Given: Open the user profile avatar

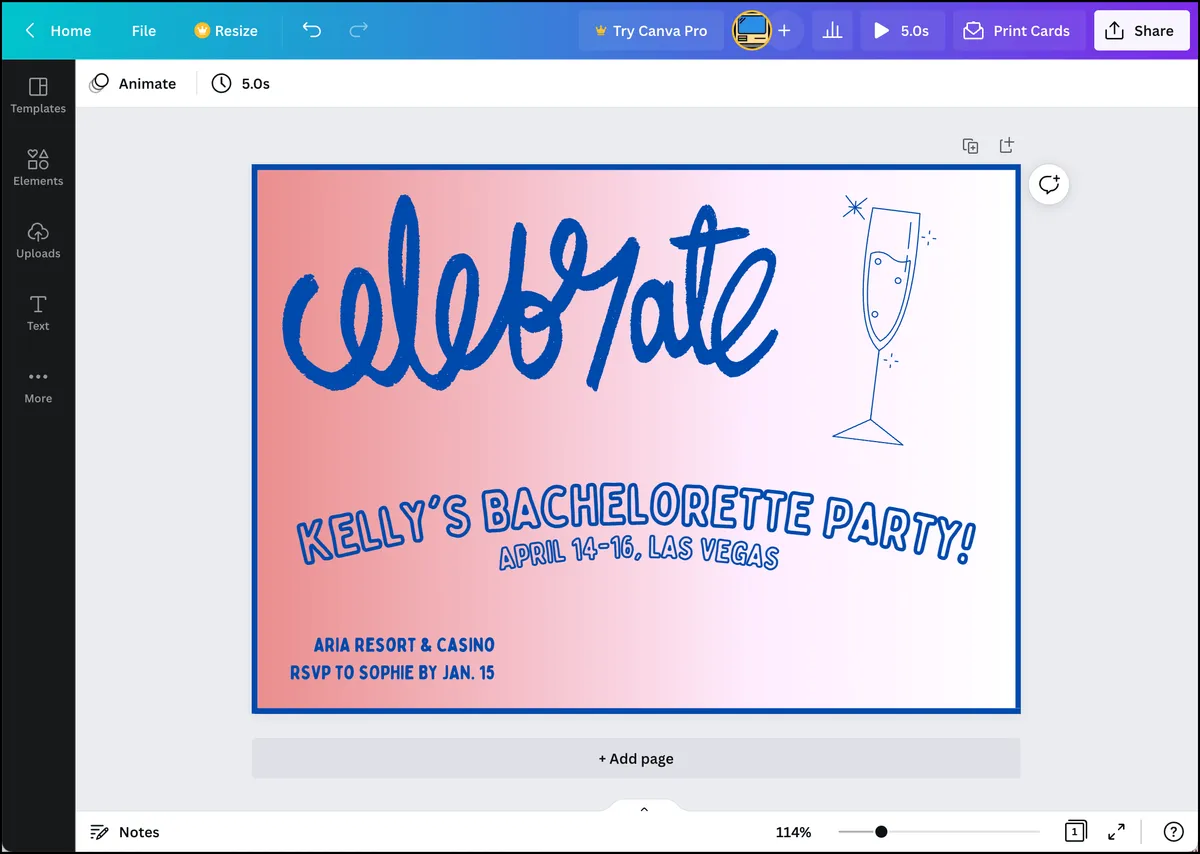Looking at the screenshot, I should [752, 31].
